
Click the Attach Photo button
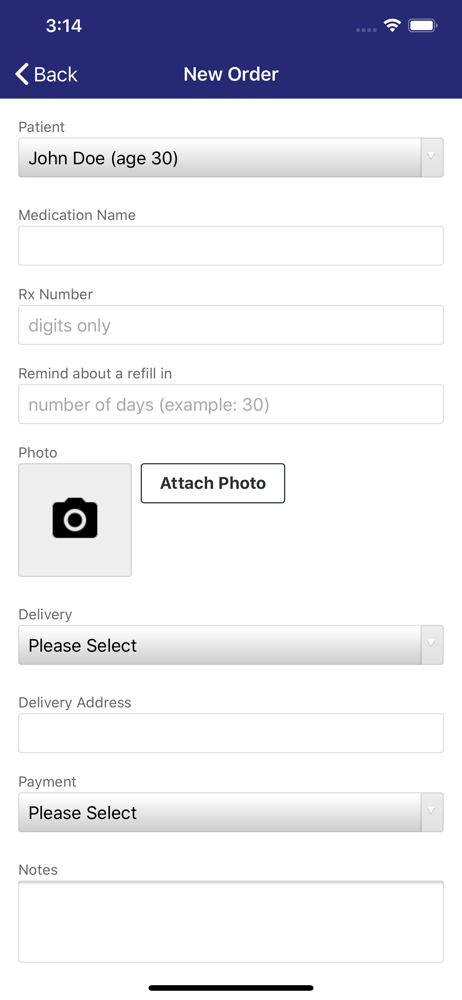point(213,483)
